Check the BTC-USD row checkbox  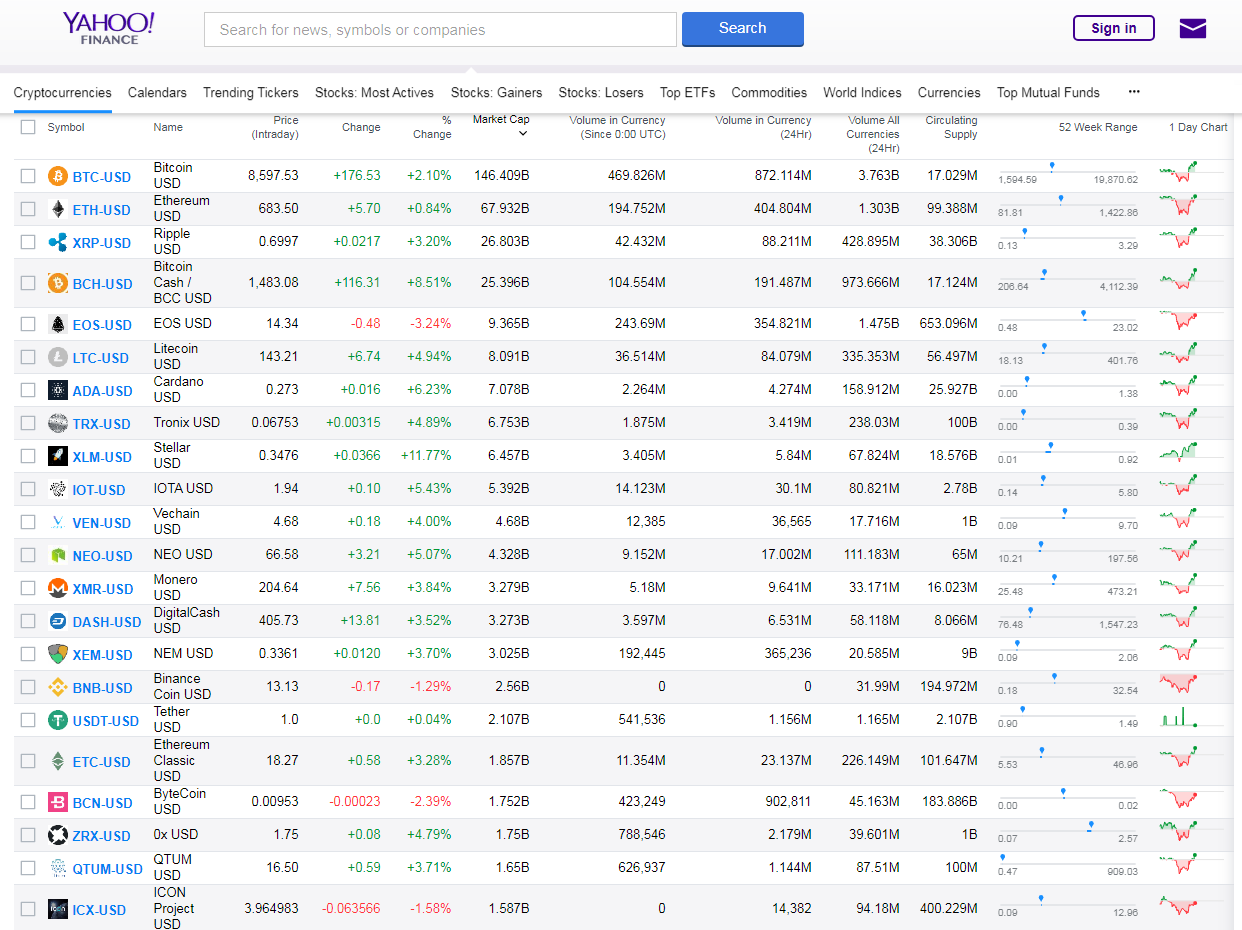coord(28,177)
